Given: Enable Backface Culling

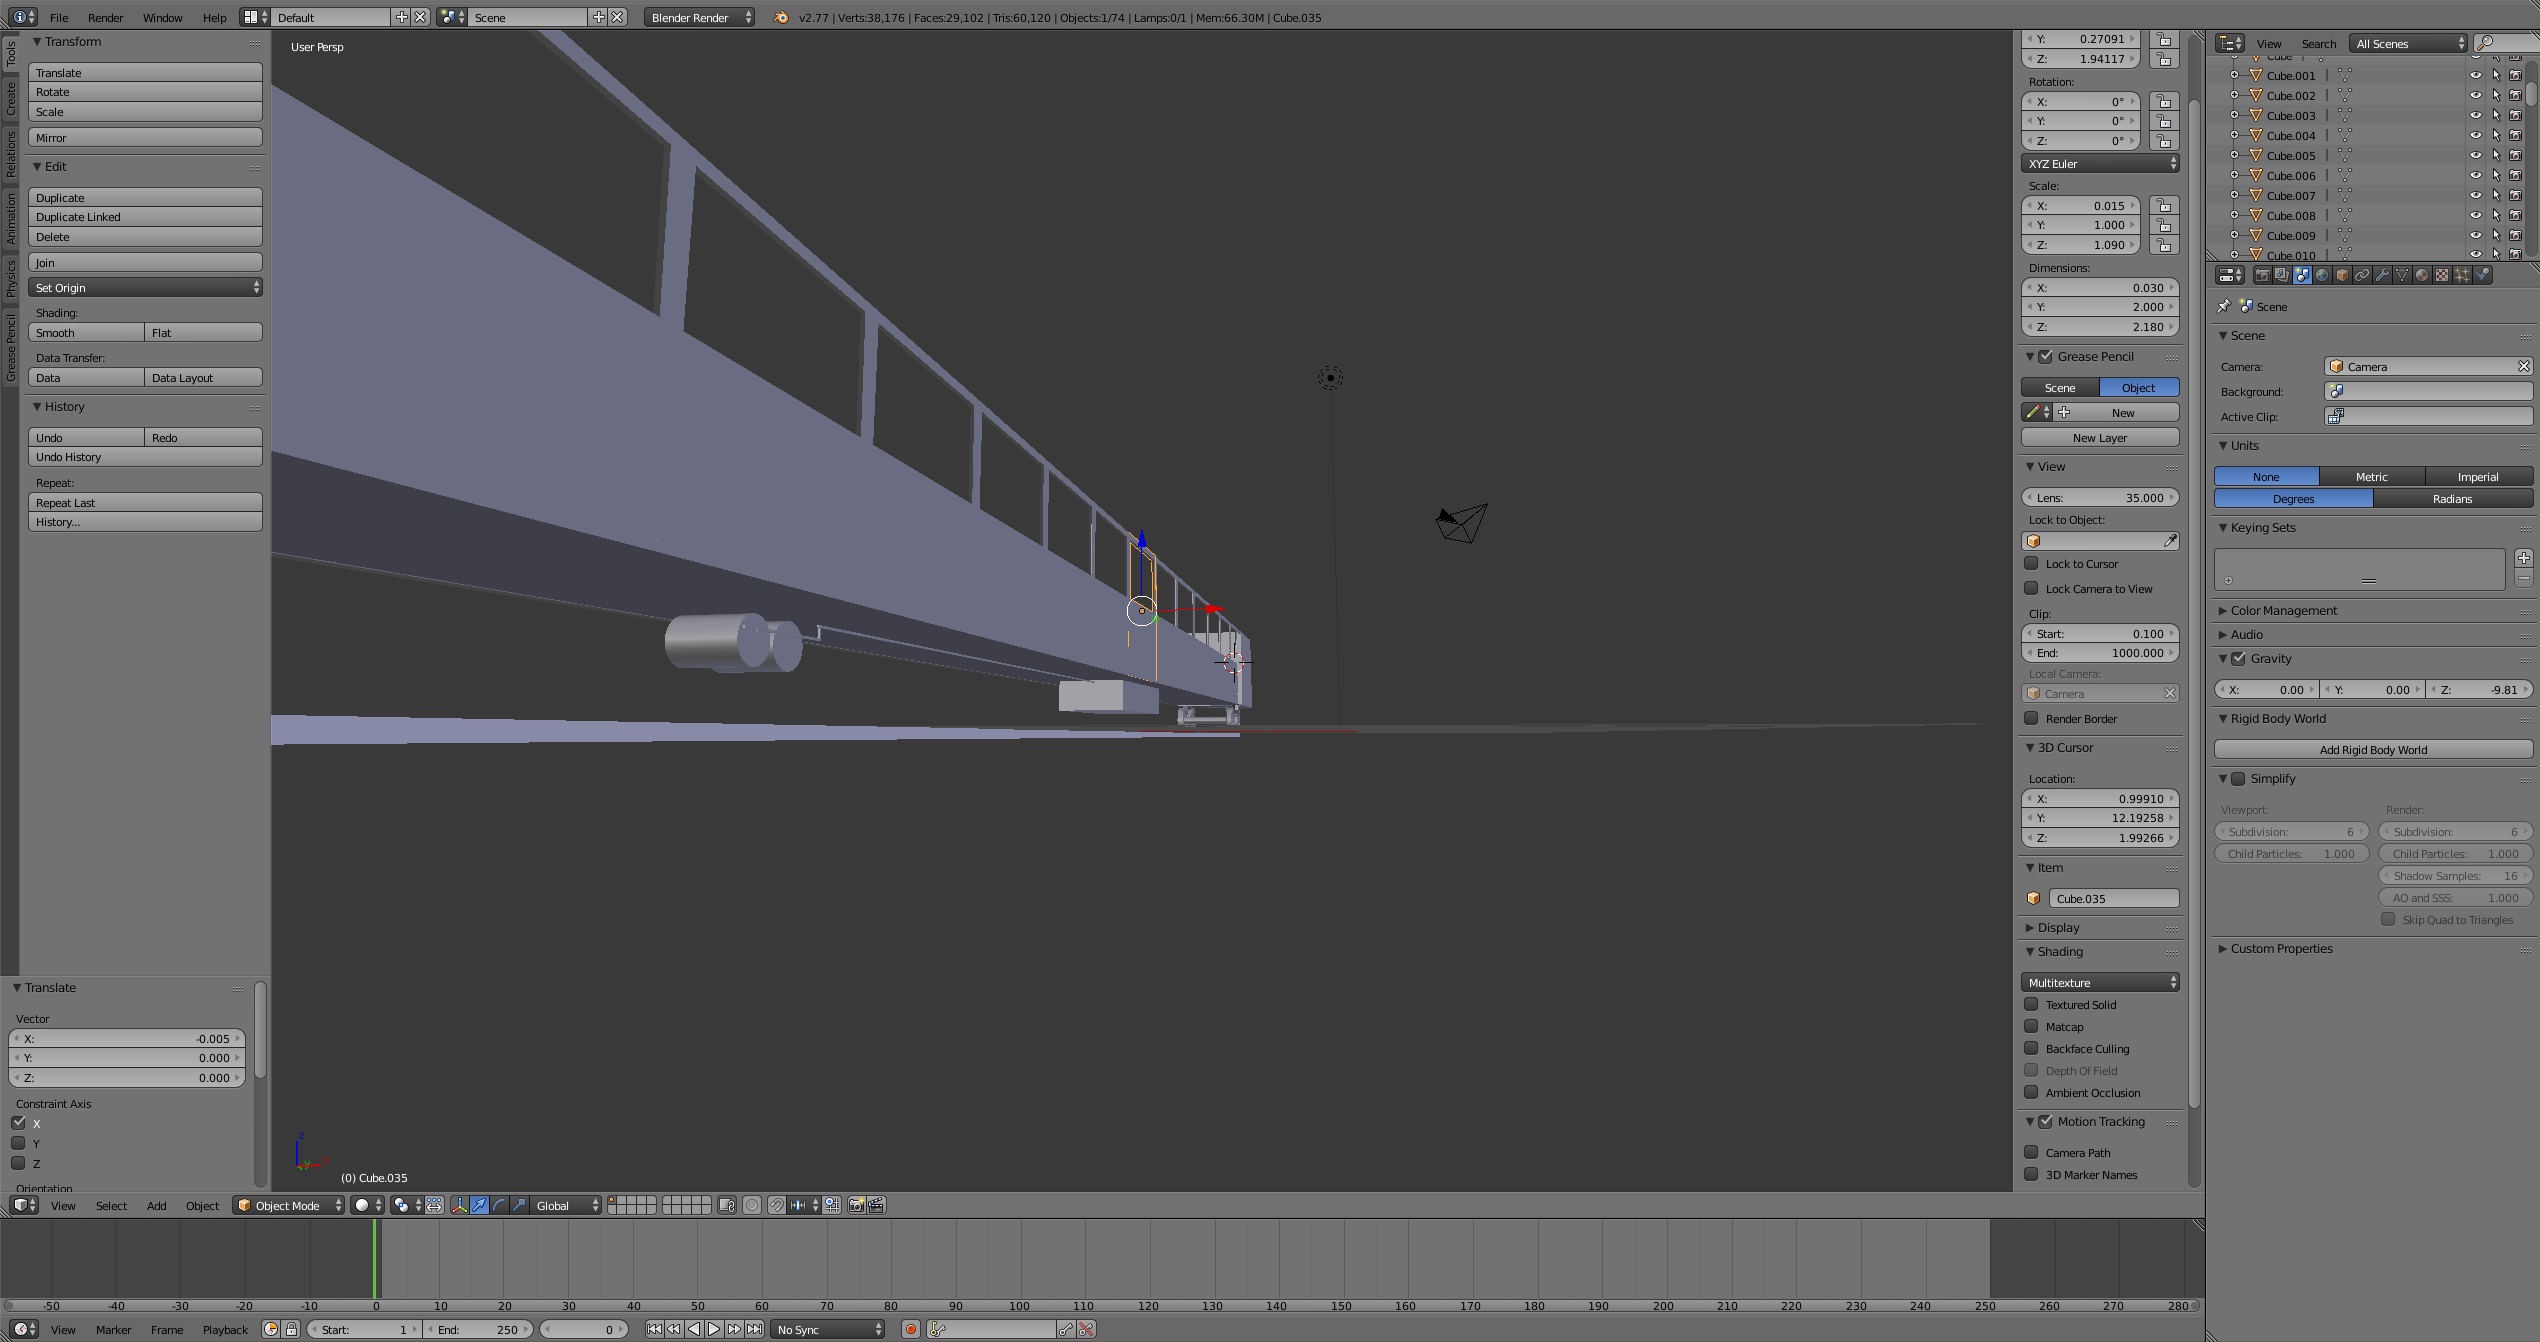Looking at the screenshot, I should [x=2031, y=1048].
